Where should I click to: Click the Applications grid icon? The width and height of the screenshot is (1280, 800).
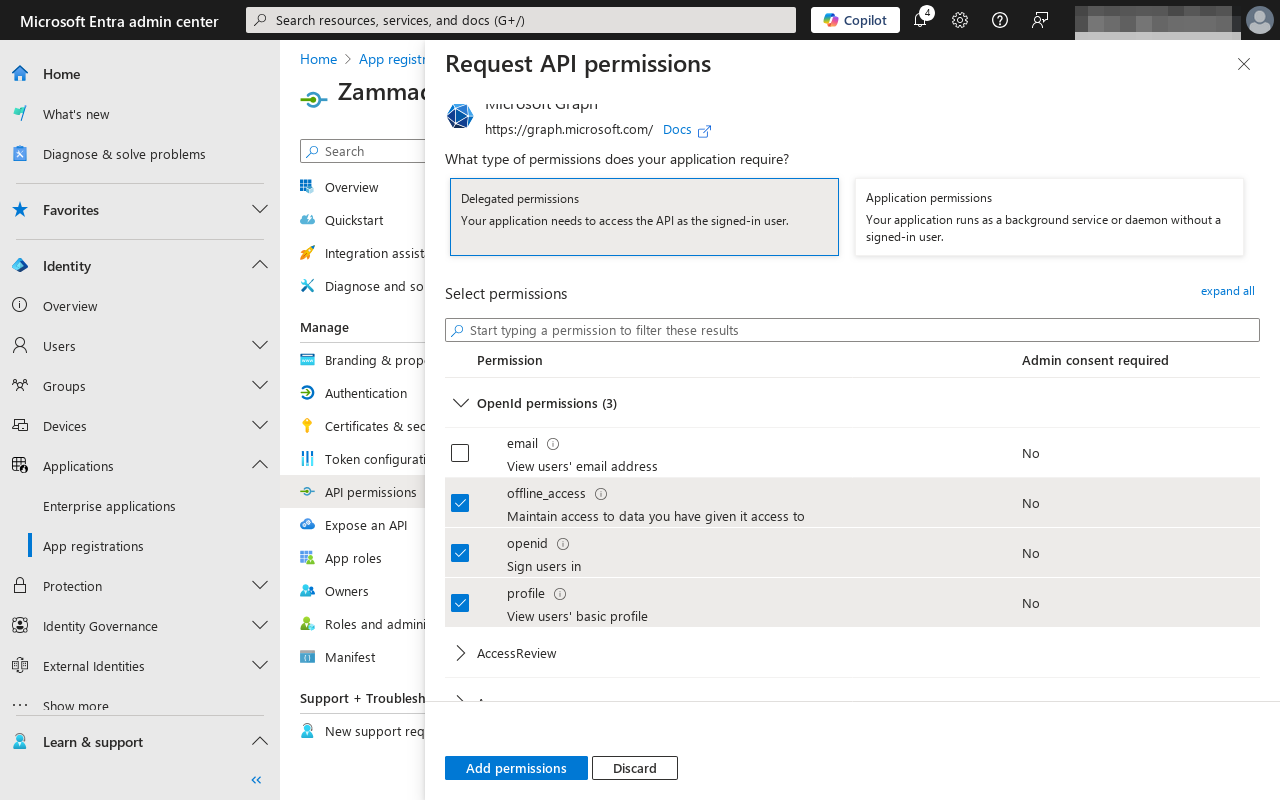20,466
